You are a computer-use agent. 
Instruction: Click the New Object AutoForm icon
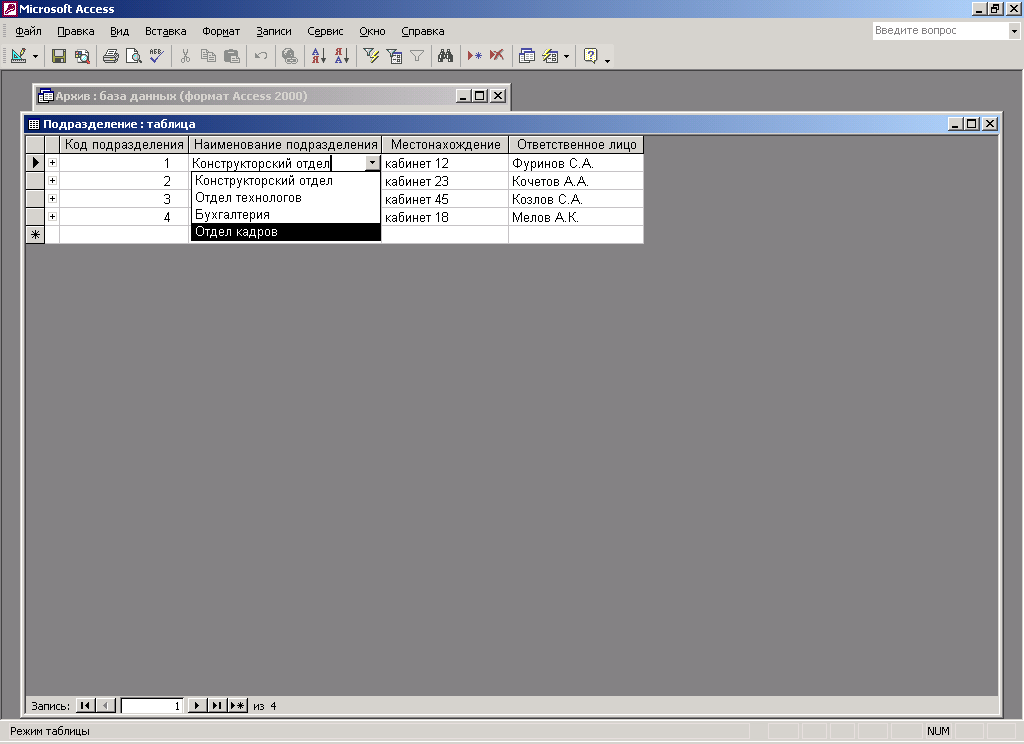click(x=551, y=56)
